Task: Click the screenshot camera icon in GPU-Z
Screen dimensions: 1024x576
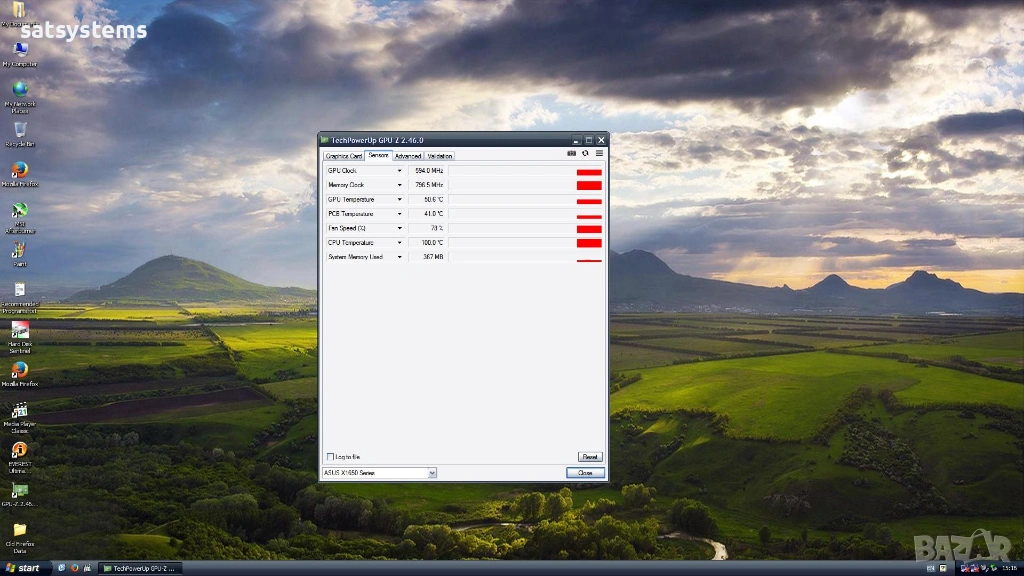Action: click(572, 154)
